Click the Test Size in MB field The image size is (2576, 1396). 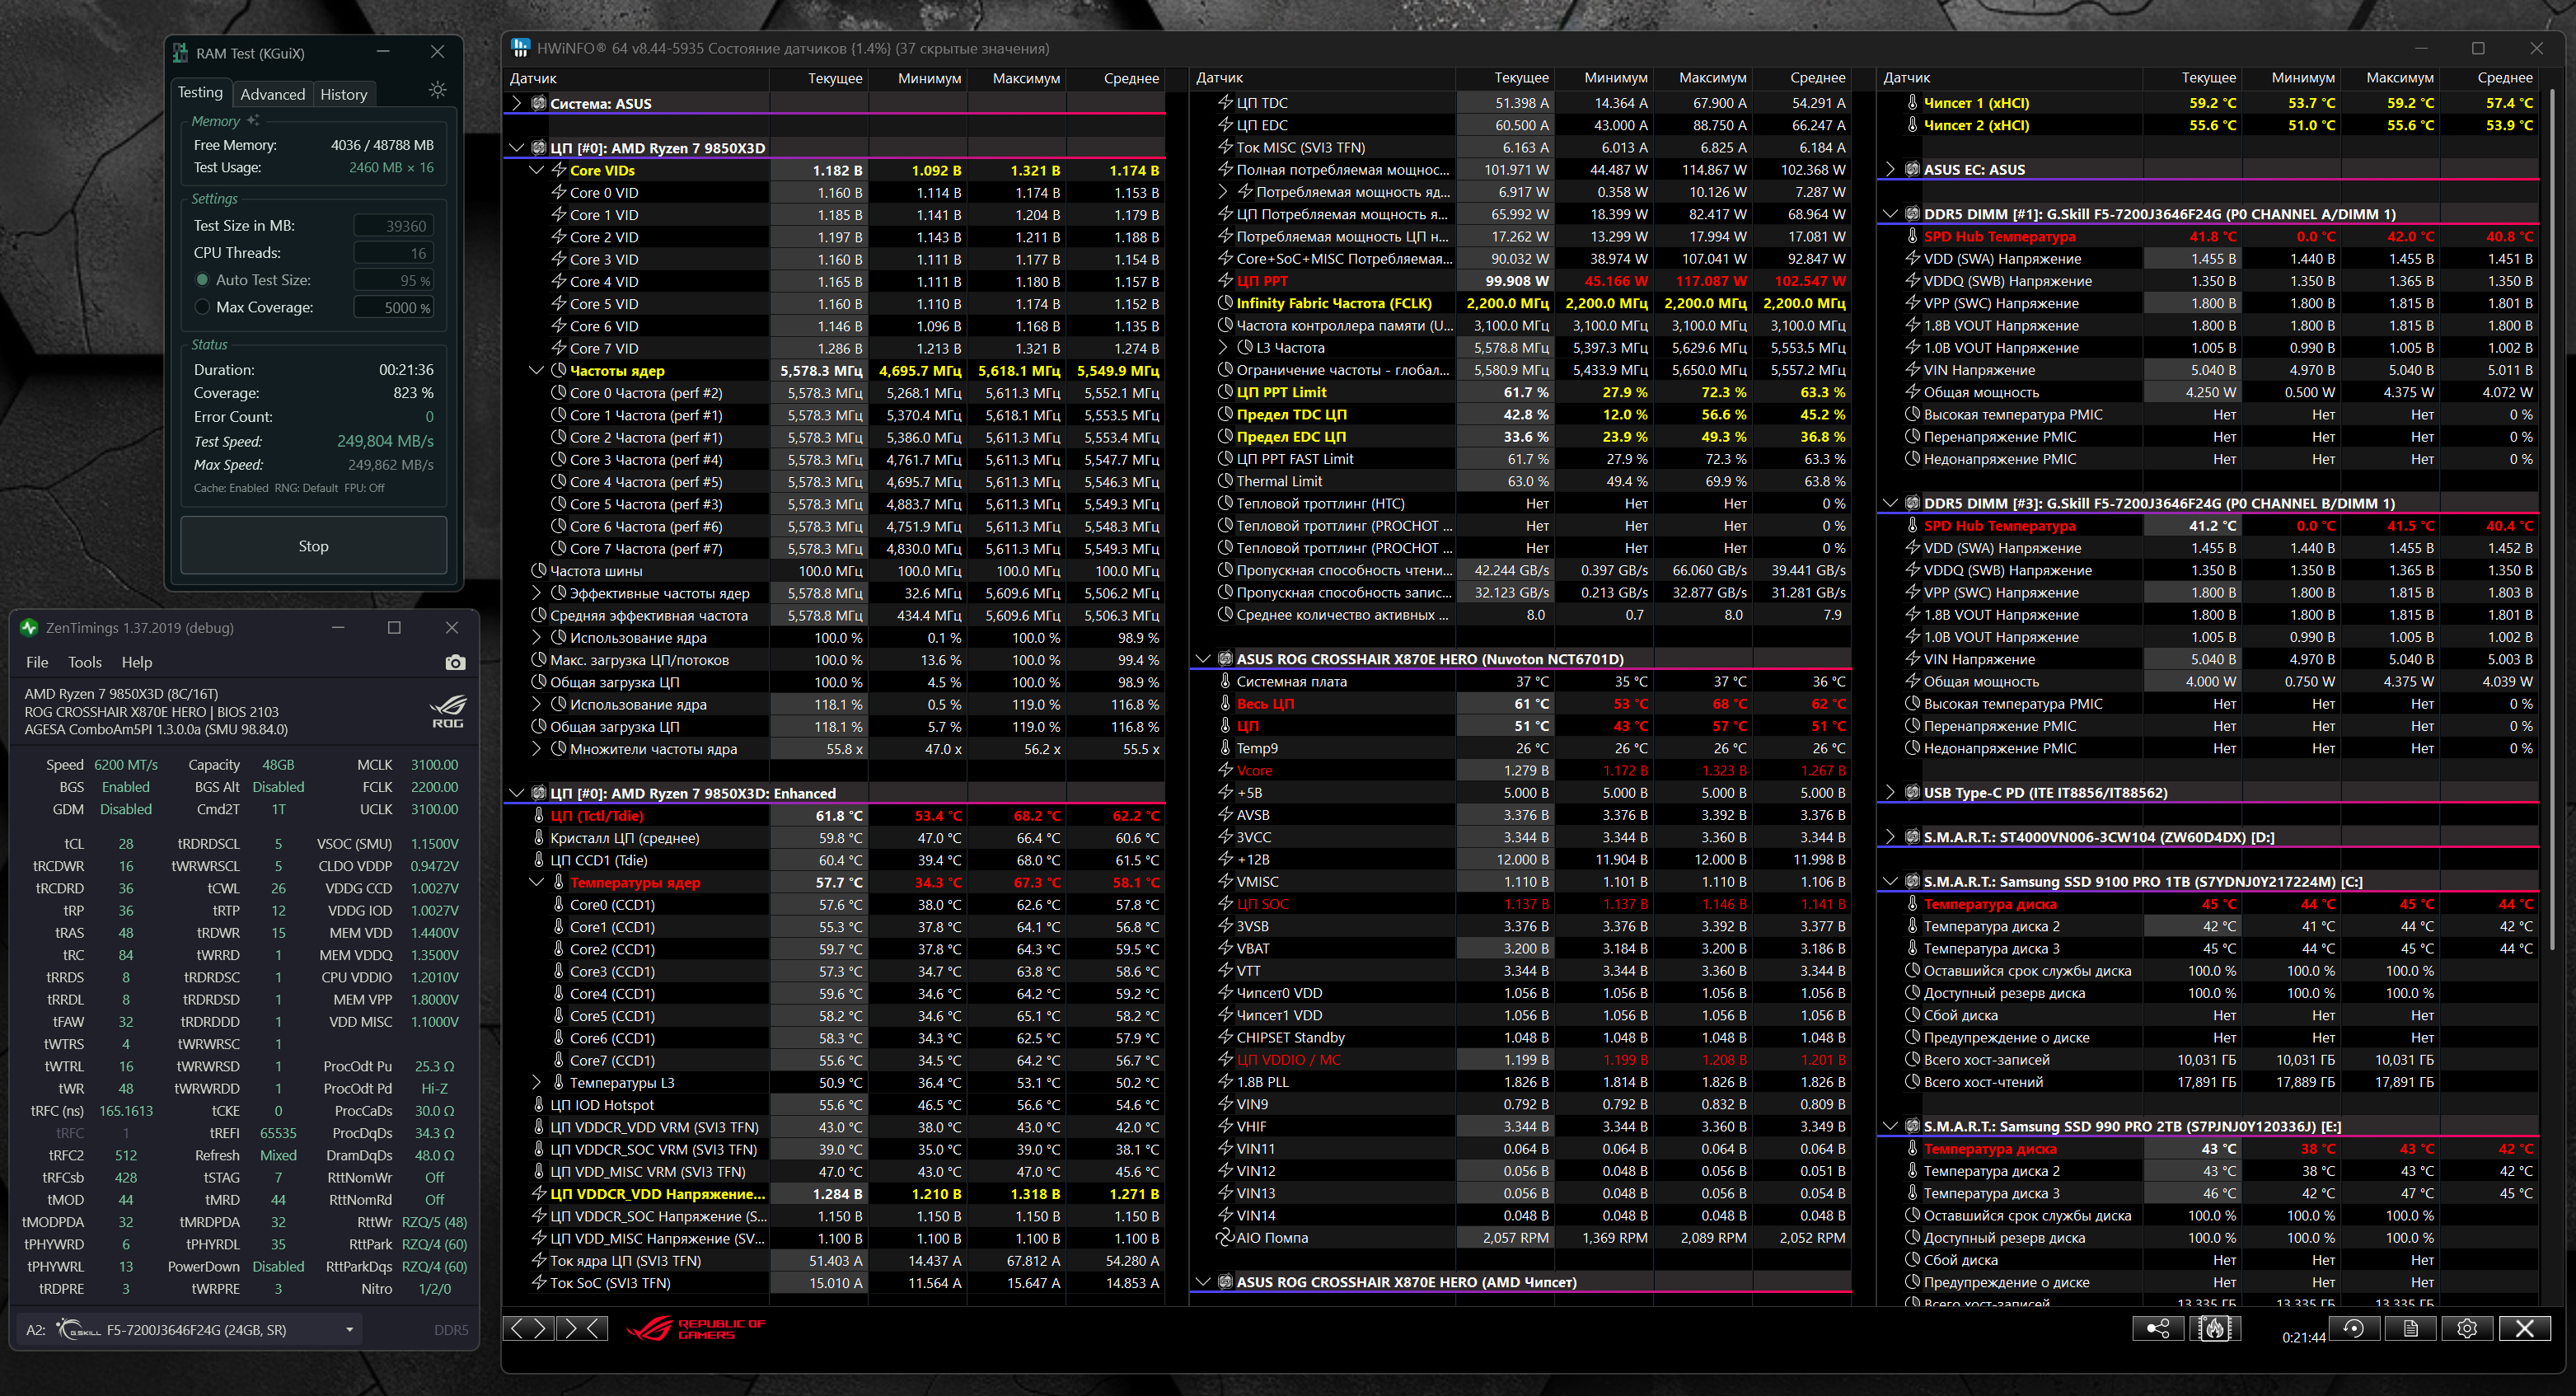click(x=394, y=226)
